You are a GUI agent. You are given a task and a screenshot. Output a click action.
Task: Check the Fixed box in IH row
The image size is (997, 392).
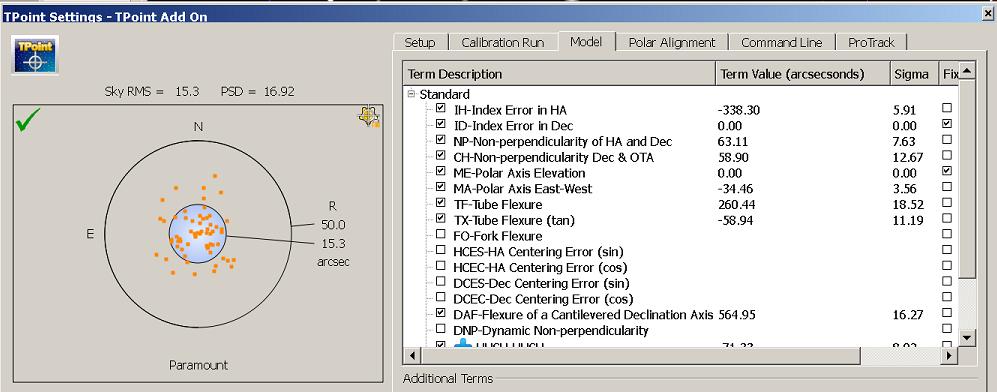point(947,109)
